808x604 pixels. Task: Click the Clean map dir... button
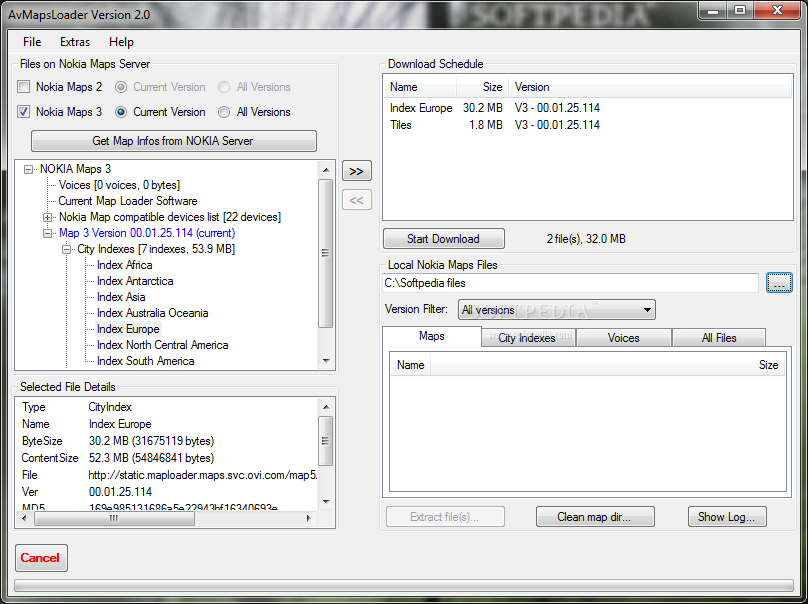[595, 517]
